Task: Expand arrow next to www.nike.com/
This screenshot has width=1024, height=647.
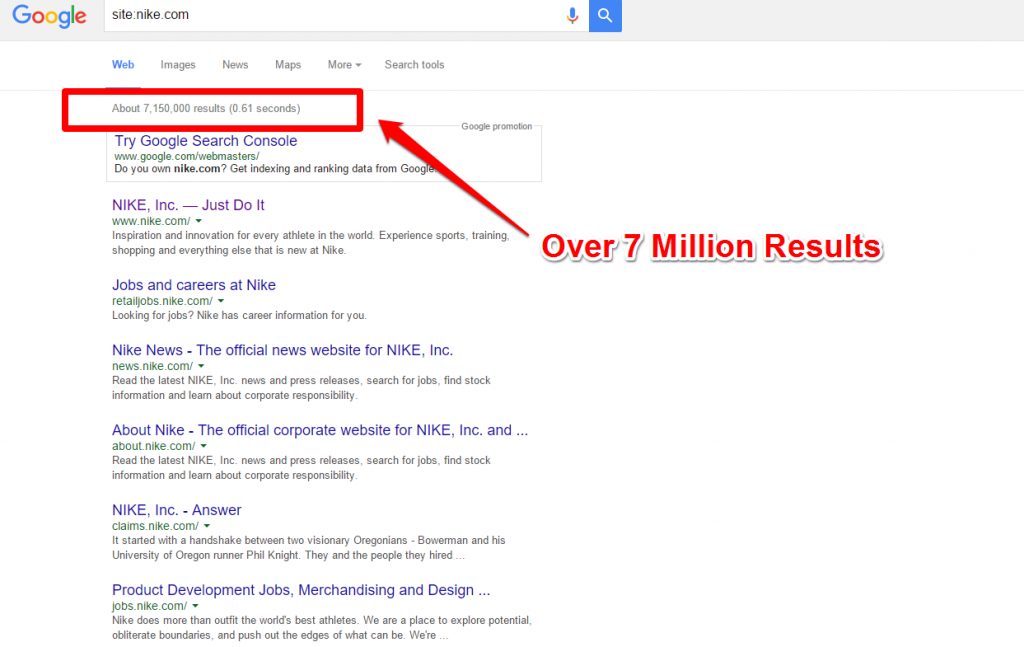Action: [x=199, y=221]
